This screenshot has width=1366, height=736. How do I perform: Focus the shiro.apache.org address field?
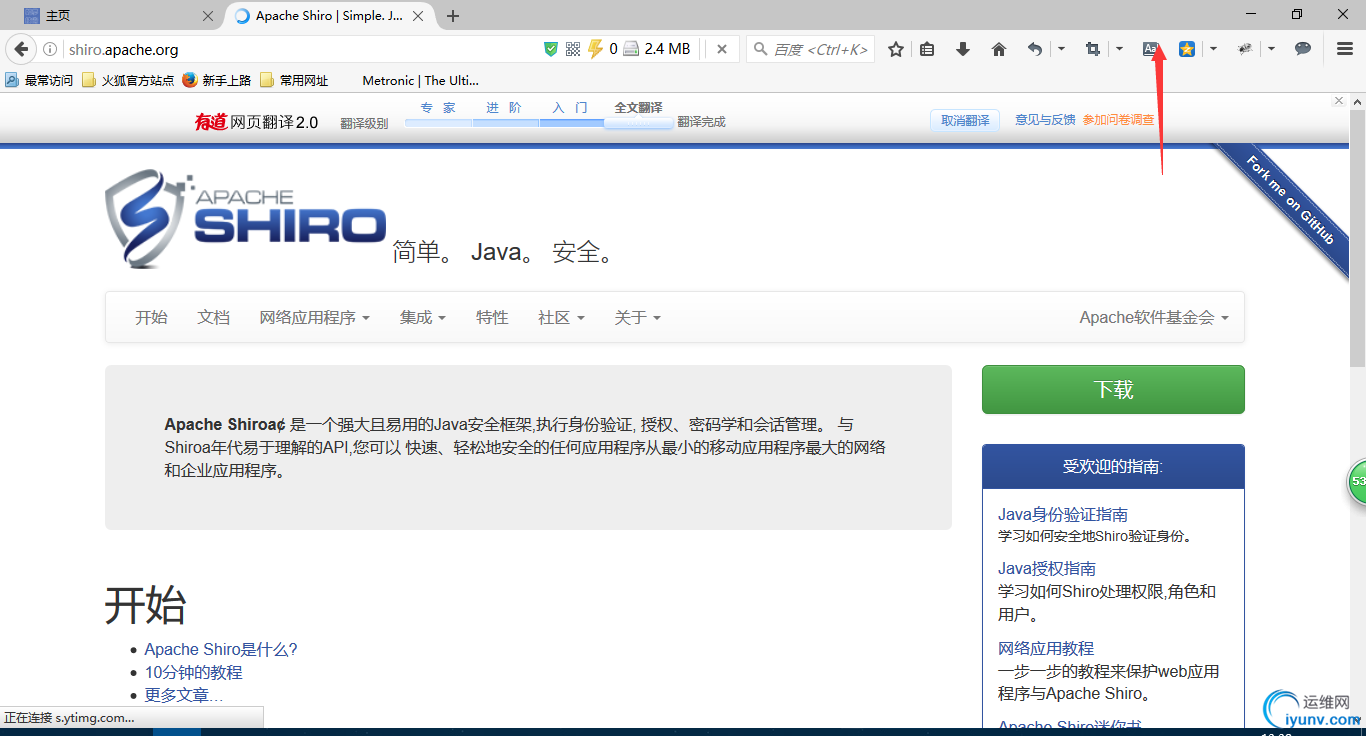coord(300,49)
